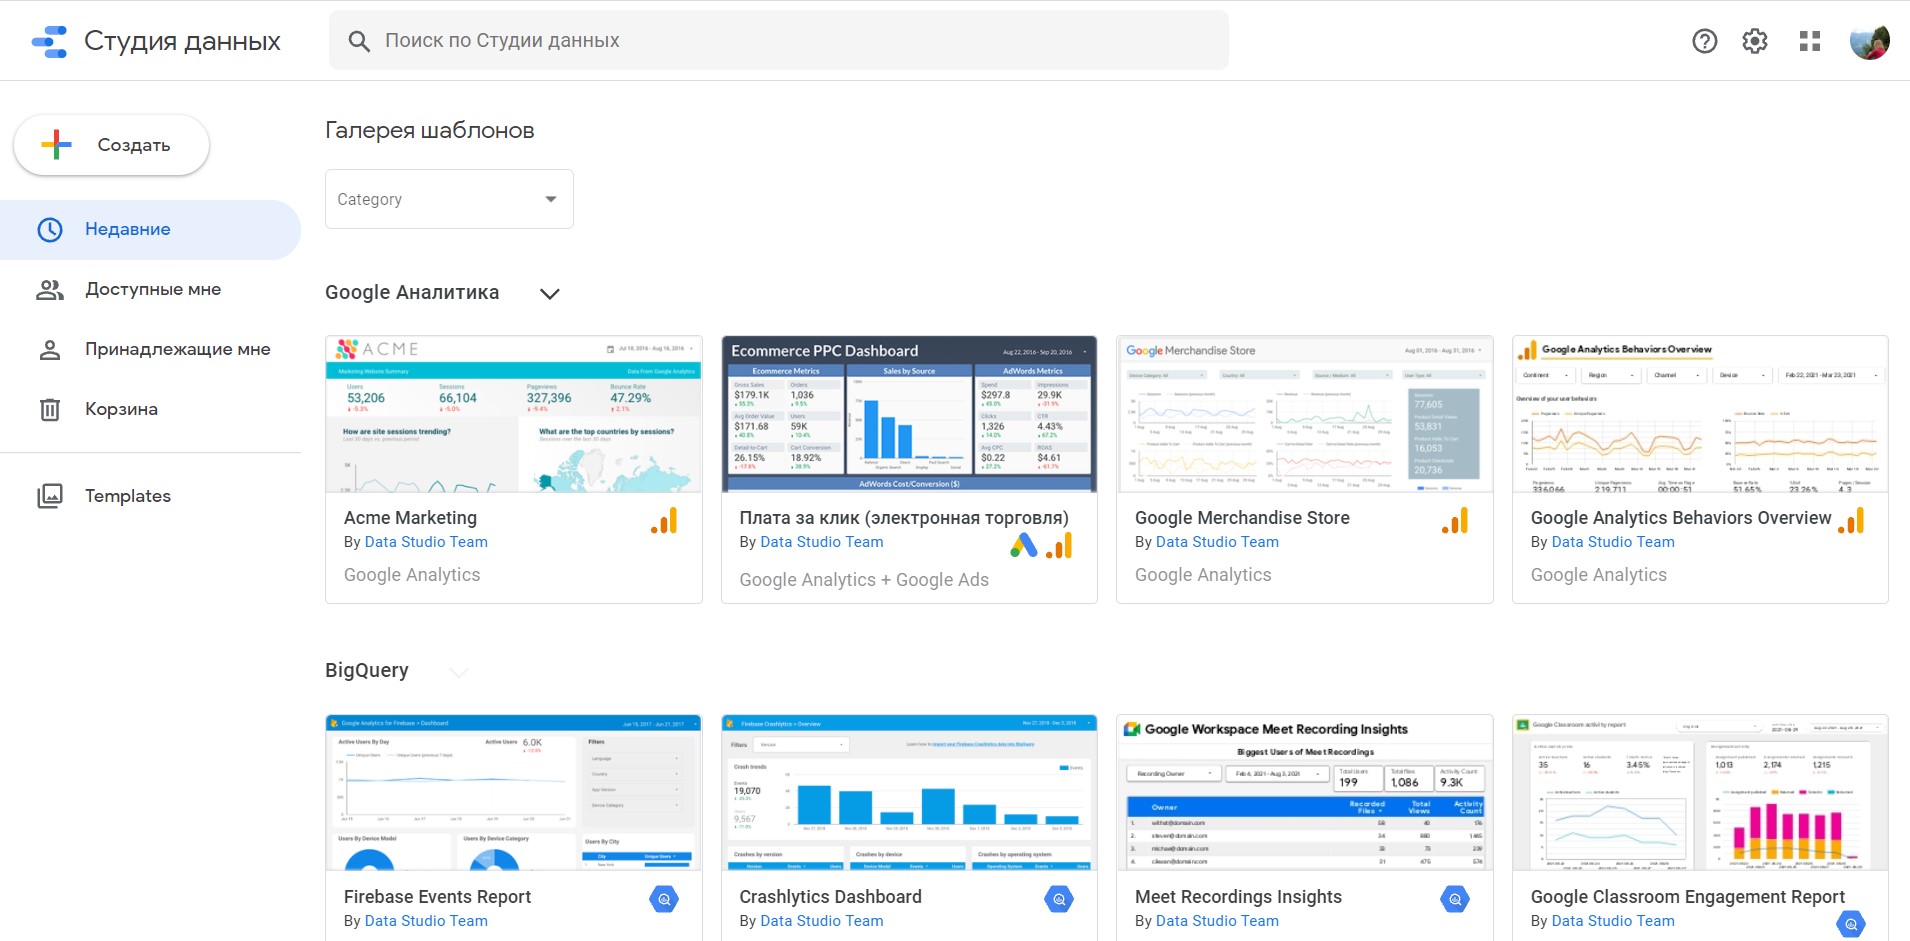Open Data Studio Team link under Google Merchandise Store

click(1217, 542)
